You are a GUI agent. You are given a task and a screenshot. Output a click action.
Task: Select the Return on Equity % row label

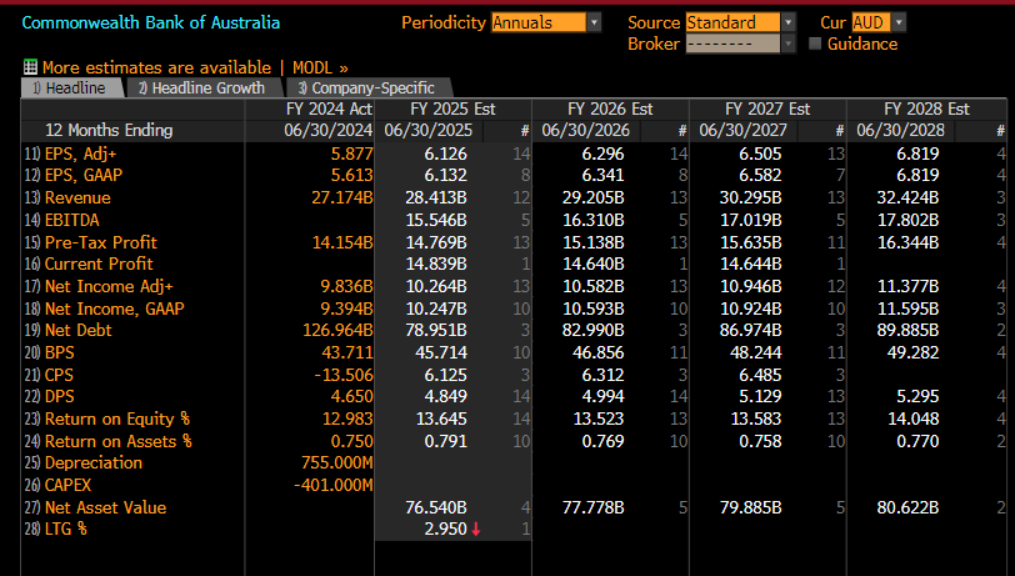[x=117, y=419]
